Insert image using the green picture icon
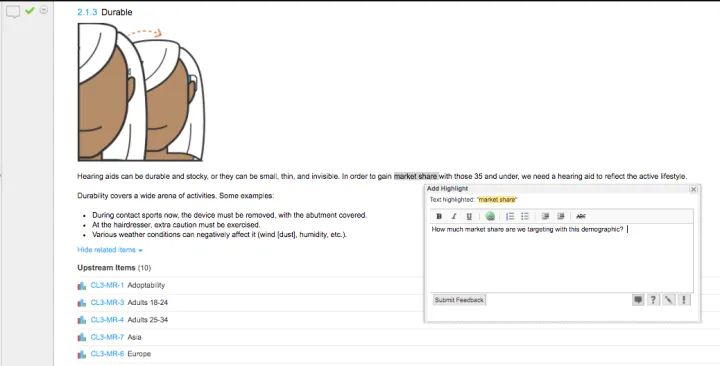This screenshot has height=366, width=720. point(490,216)
